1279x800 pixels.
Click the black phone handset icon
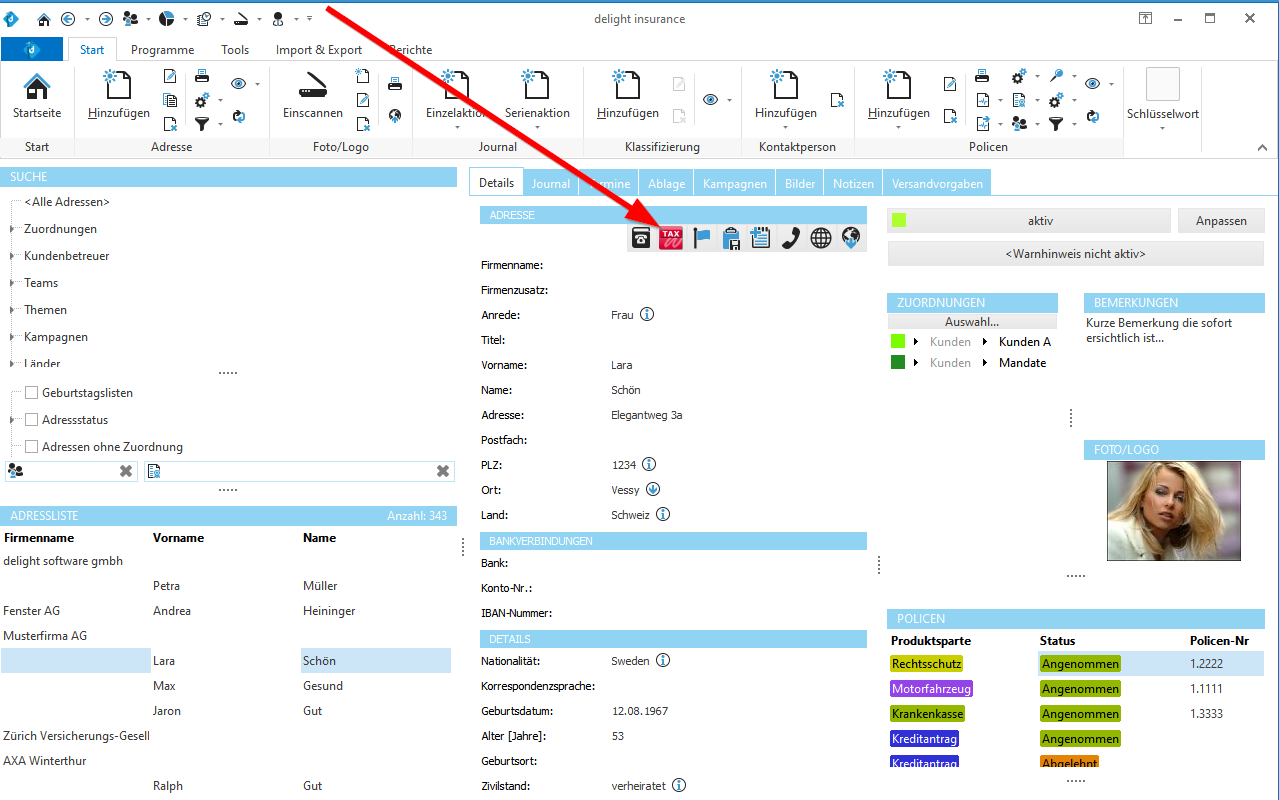coord(790,238)
